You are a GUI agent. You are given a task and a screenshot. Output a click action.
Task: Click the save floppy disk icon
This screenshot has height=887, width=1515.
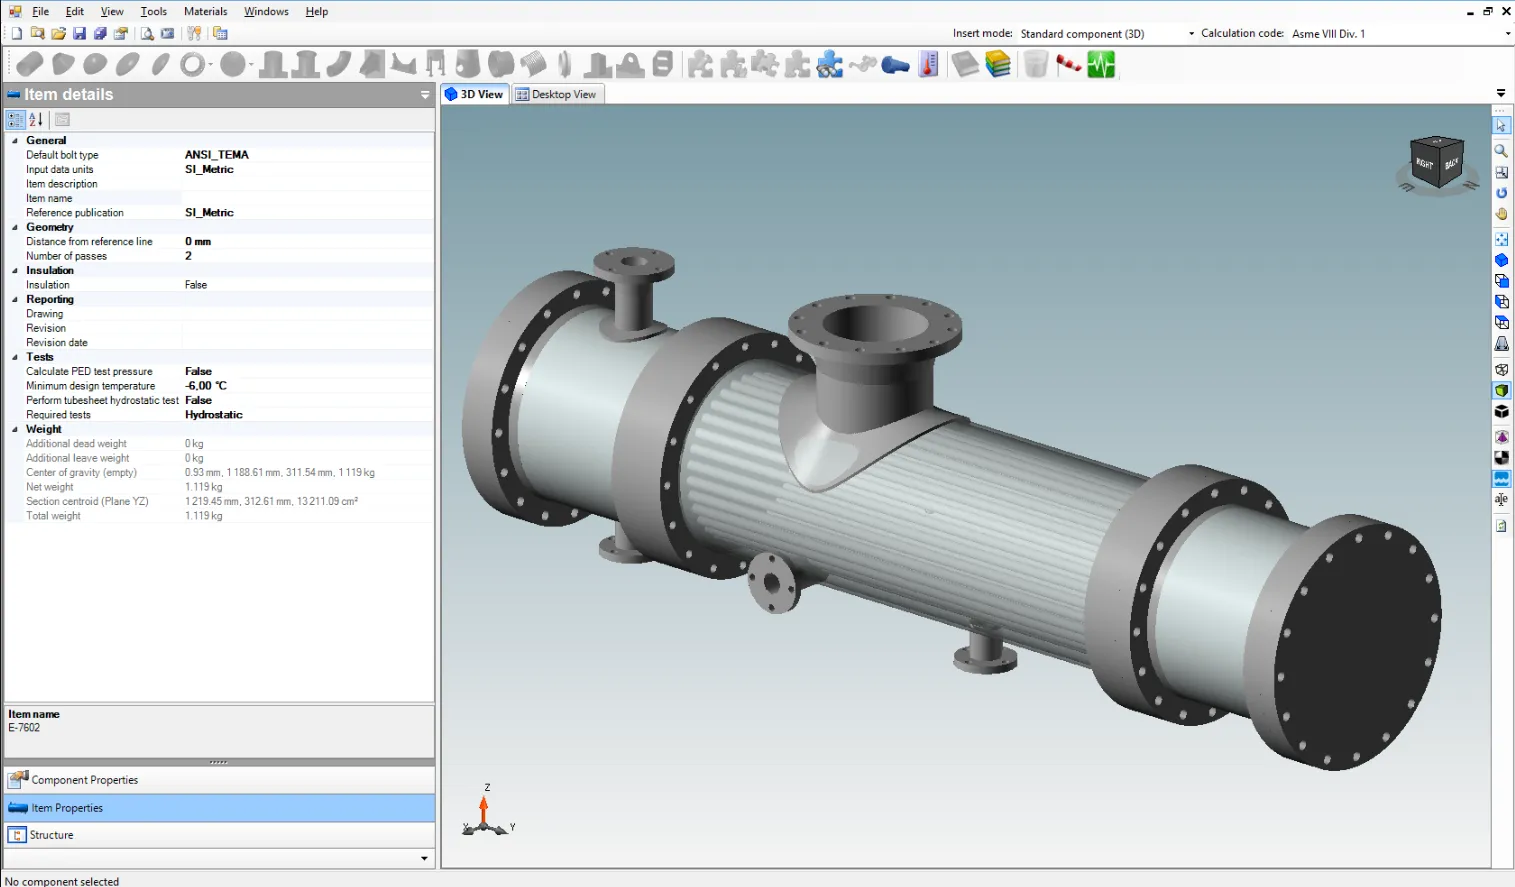pos(80,34)
